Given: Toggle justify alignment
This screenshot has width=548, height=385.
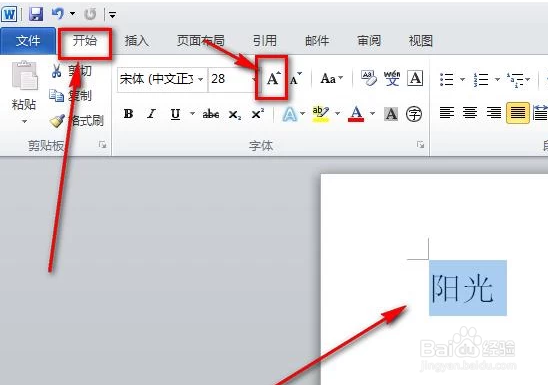Looking at the screenshot, I should point(518,113).
